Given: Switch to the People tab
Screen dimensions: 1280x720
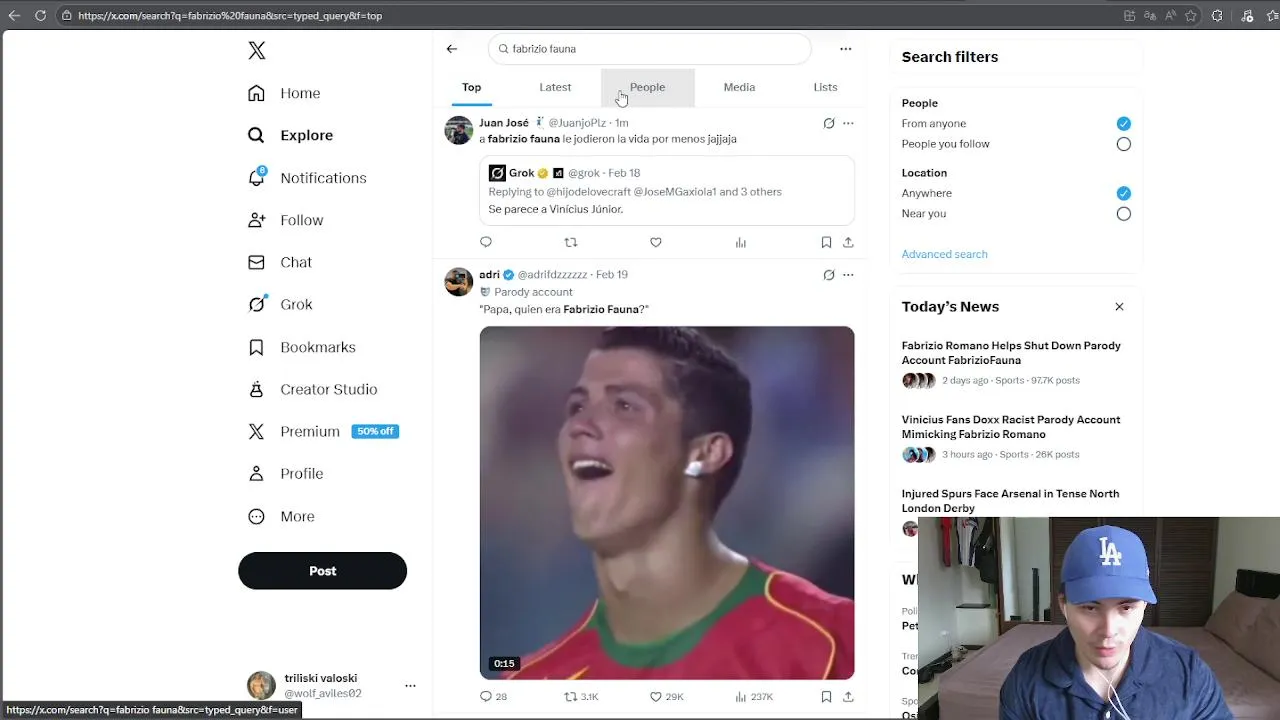Looking at the screenshot, I should coord(647,87).
